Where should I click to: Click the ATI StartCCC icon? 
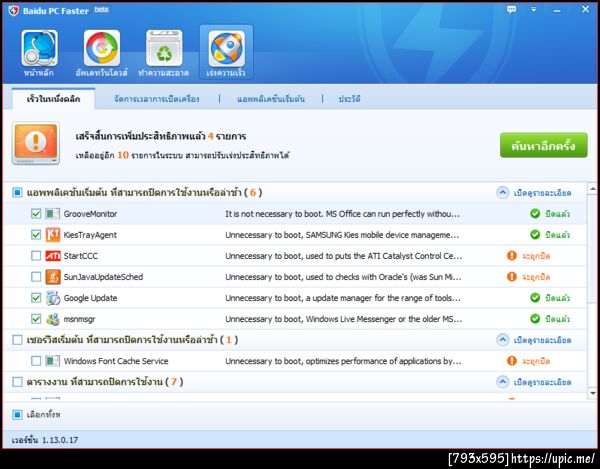pyautogui.click(x=53, y=256)
